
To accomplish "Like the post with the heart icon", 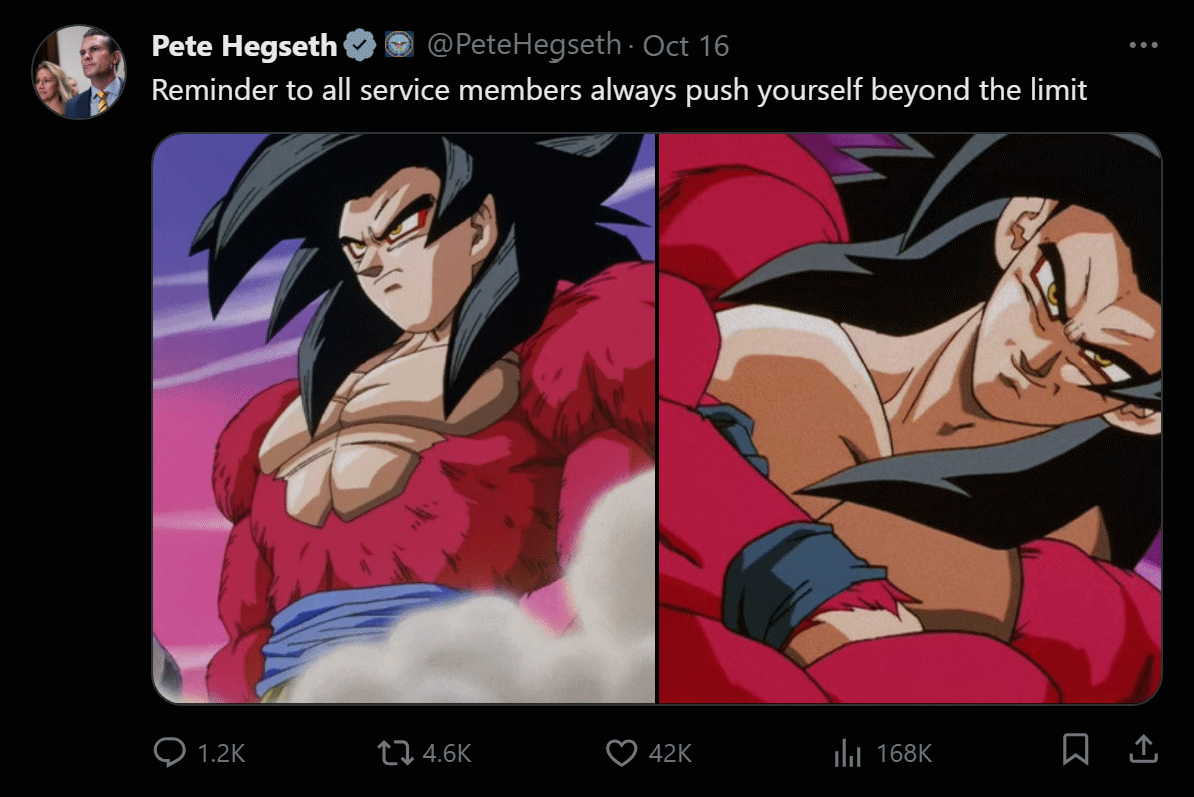I will point(621,753).
